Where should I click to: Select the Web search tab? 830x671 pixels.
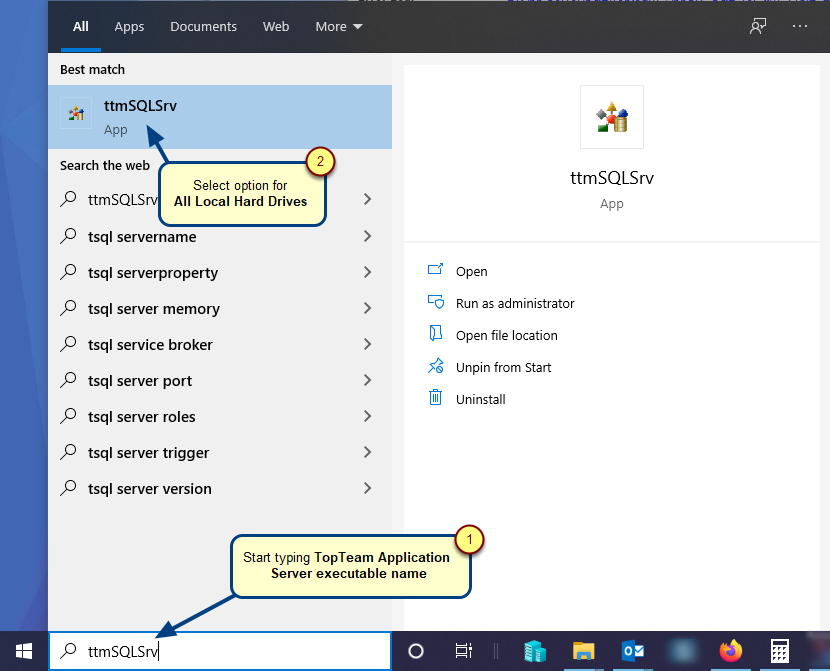click(x=276, y=26)
